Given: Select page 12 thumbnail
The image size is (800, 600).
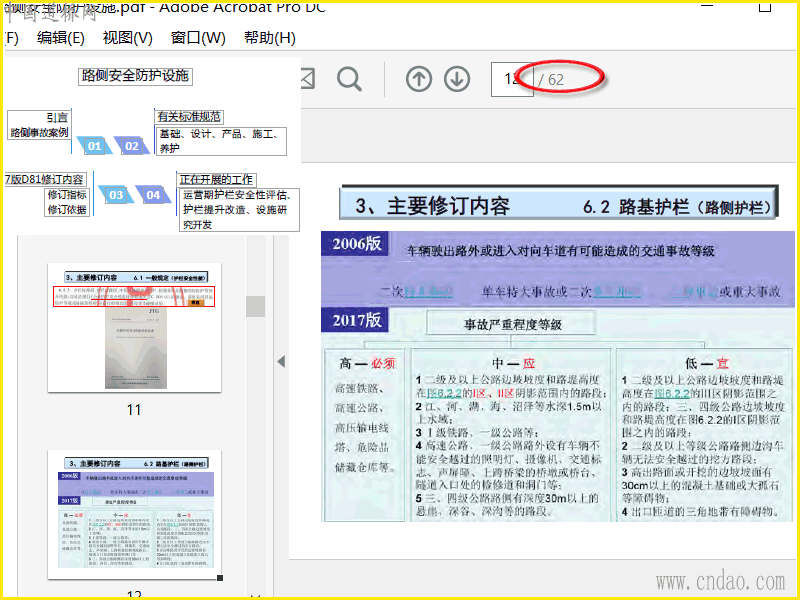Looking at the screenshot, I should tap(135, 514).
